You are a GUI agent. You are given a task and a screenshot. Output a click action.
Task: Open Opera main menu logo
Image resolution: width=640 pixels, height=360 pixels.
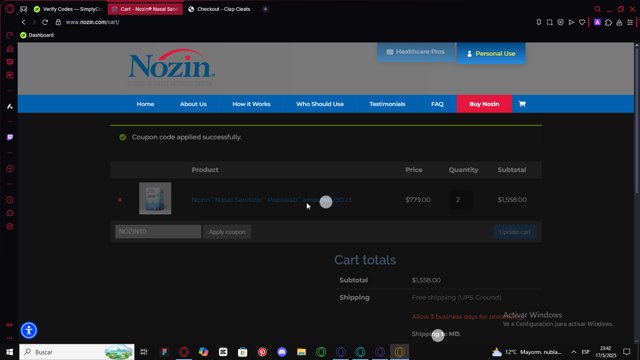pyautogui.click(x=10, y=9)
